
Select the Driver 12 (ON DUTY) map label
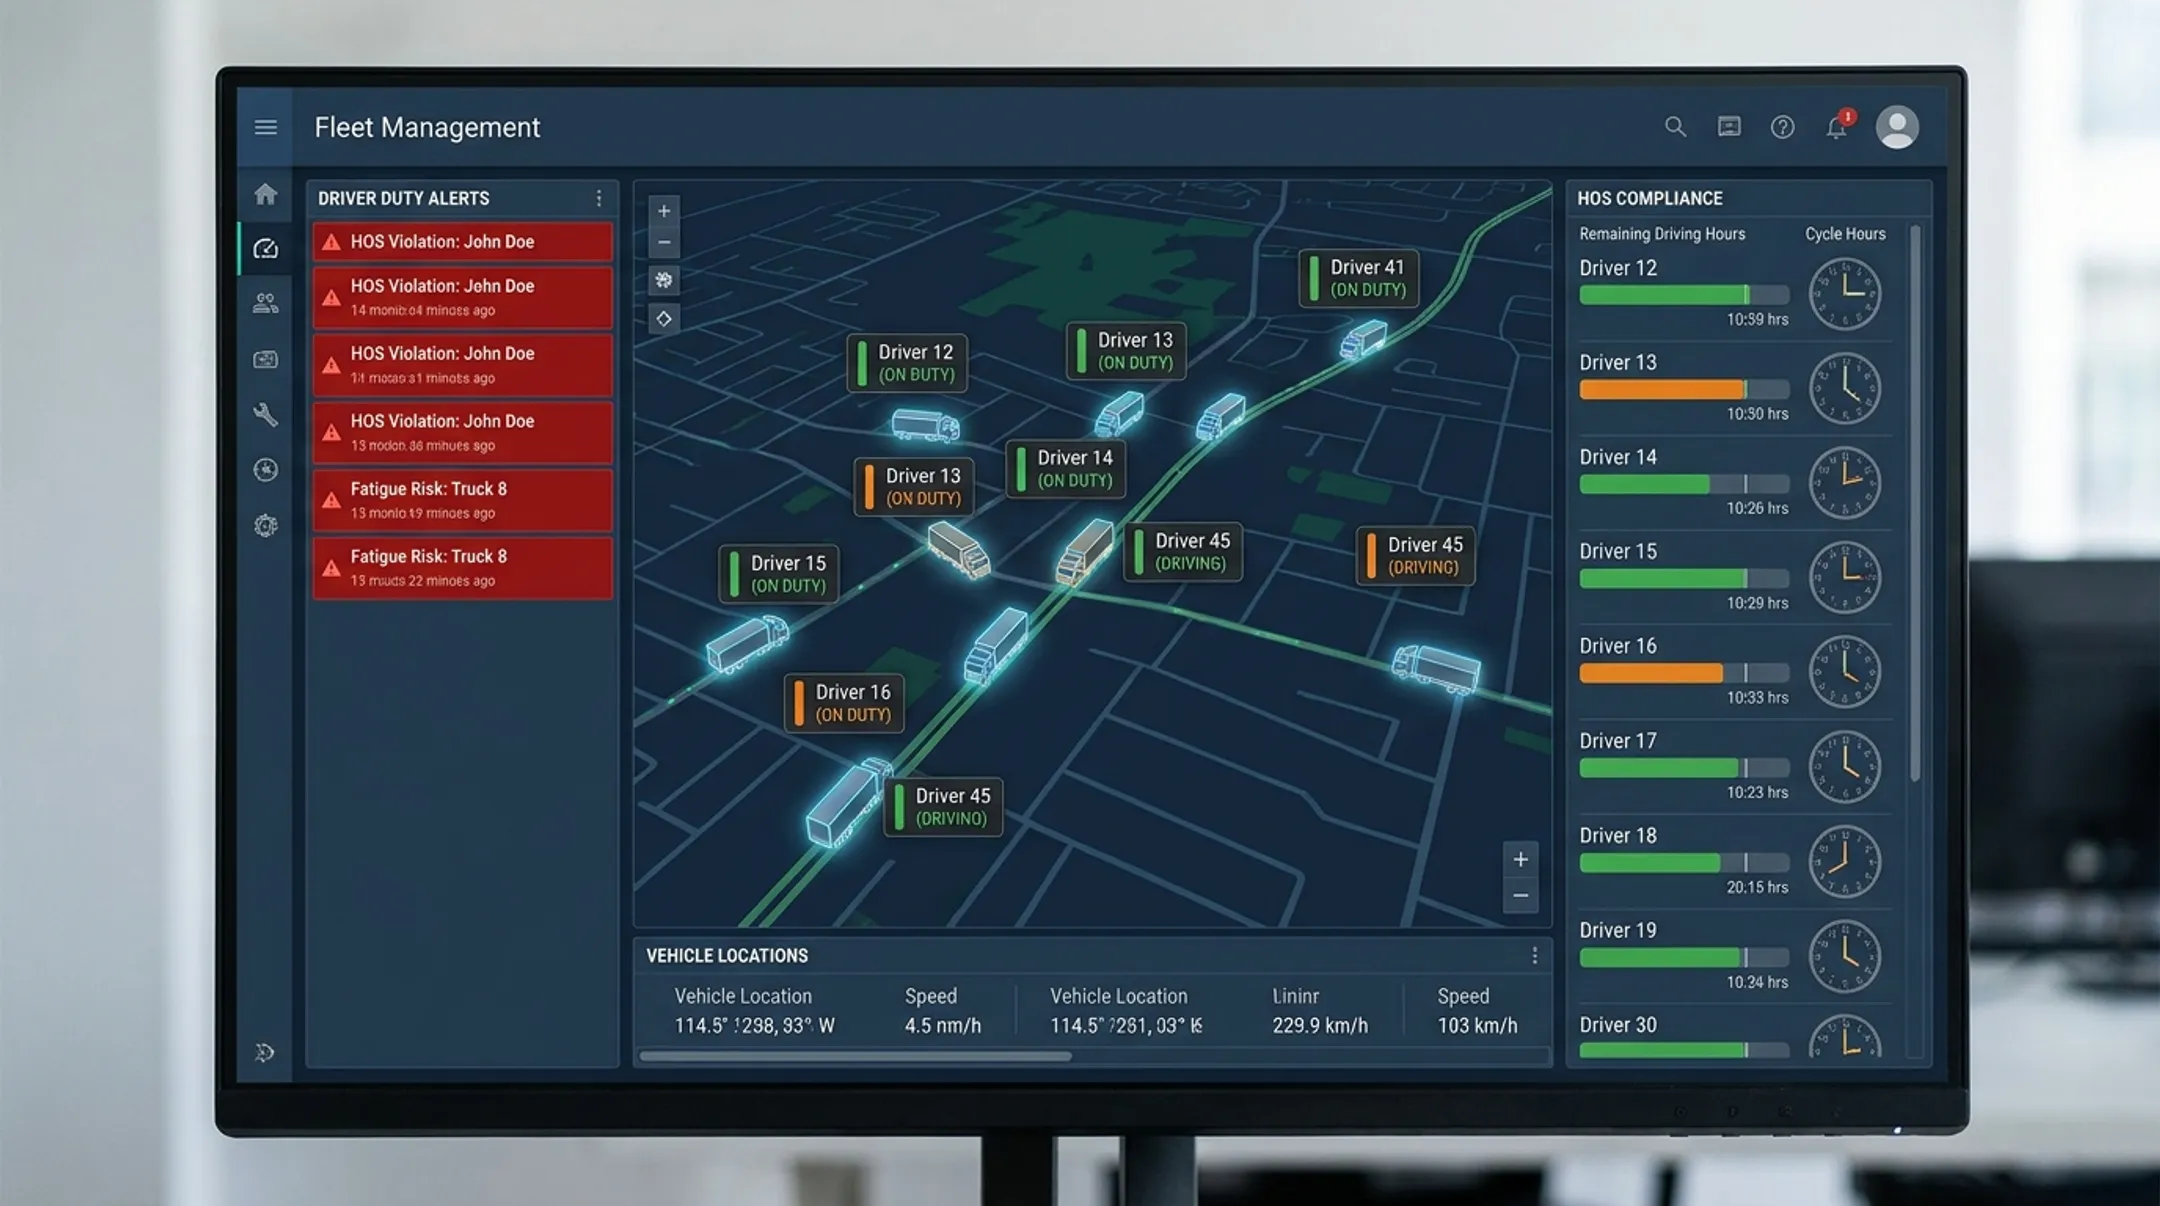(x=907, y=363)
